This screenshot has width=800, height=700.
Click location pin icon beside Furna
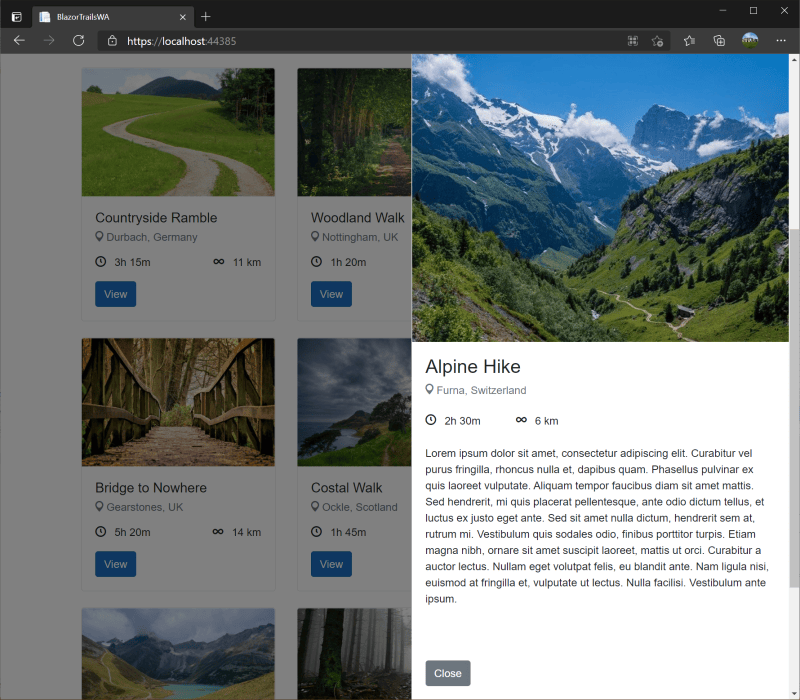pyautogui.click(x=430, y=389)
